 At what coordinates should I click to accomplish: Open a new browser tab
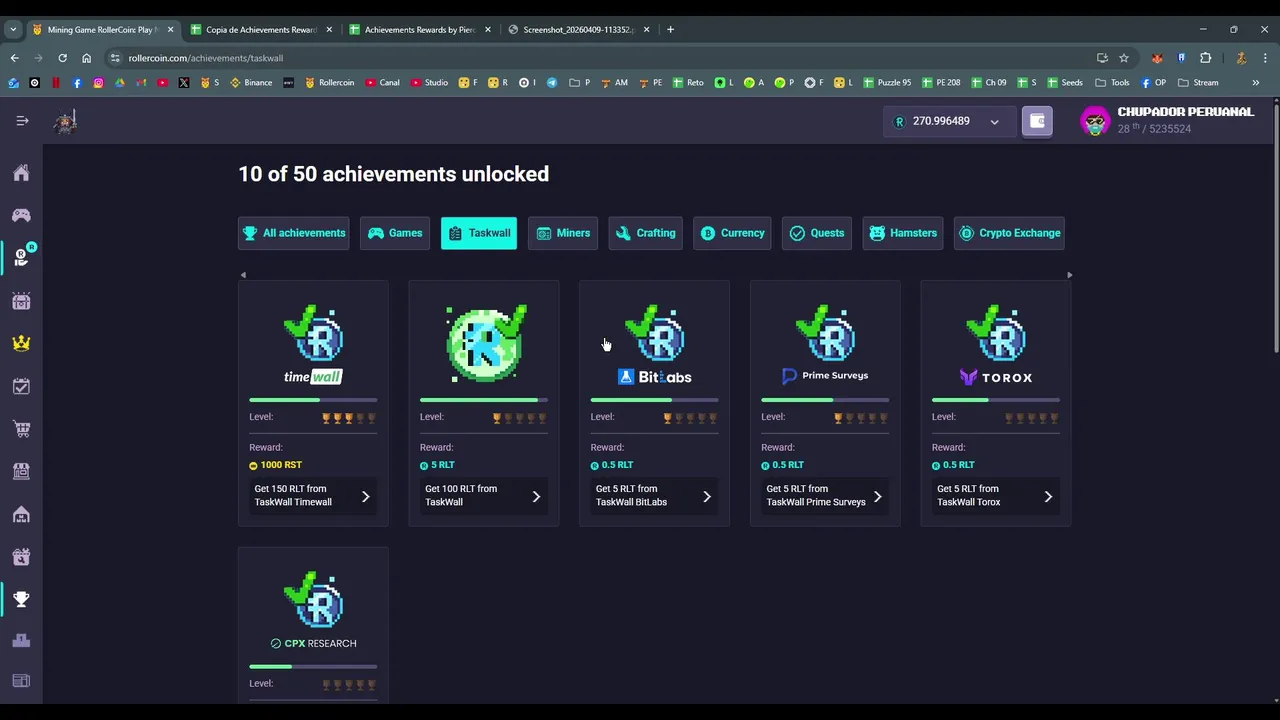[670, 29]
